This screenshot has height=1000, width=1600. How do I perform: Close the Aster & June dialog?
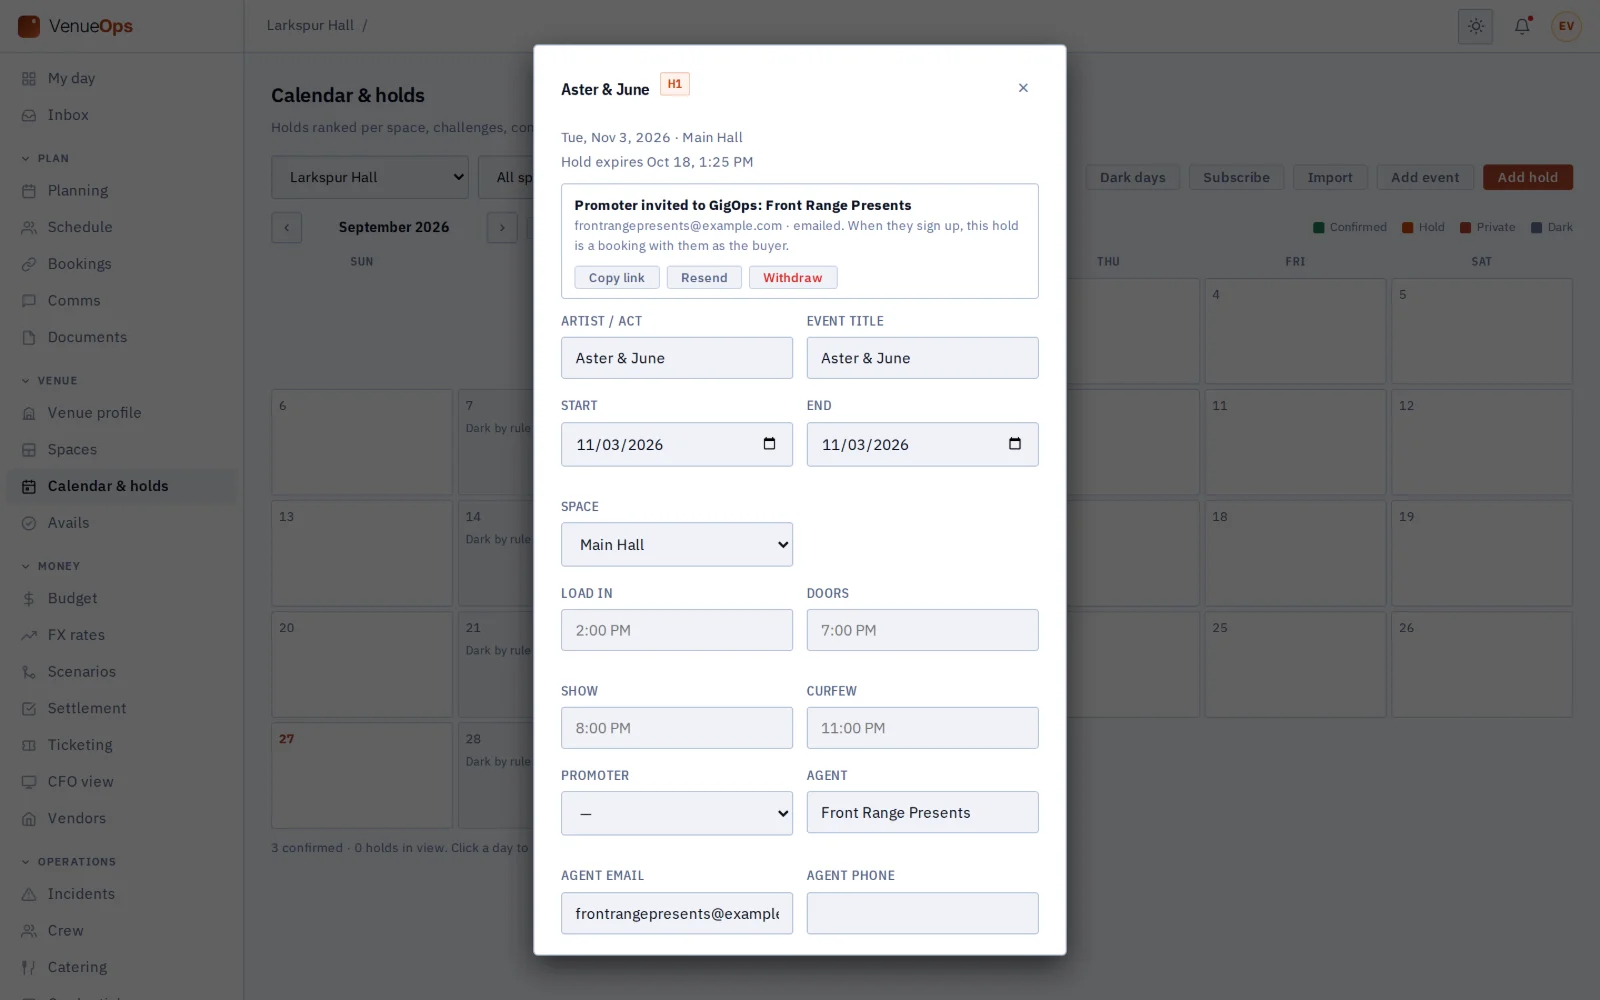[1023, 88]
